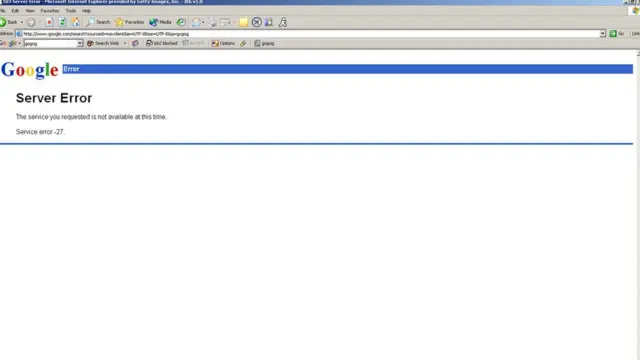Open the Search pane with the magnifier button

[x=98, y=22]
